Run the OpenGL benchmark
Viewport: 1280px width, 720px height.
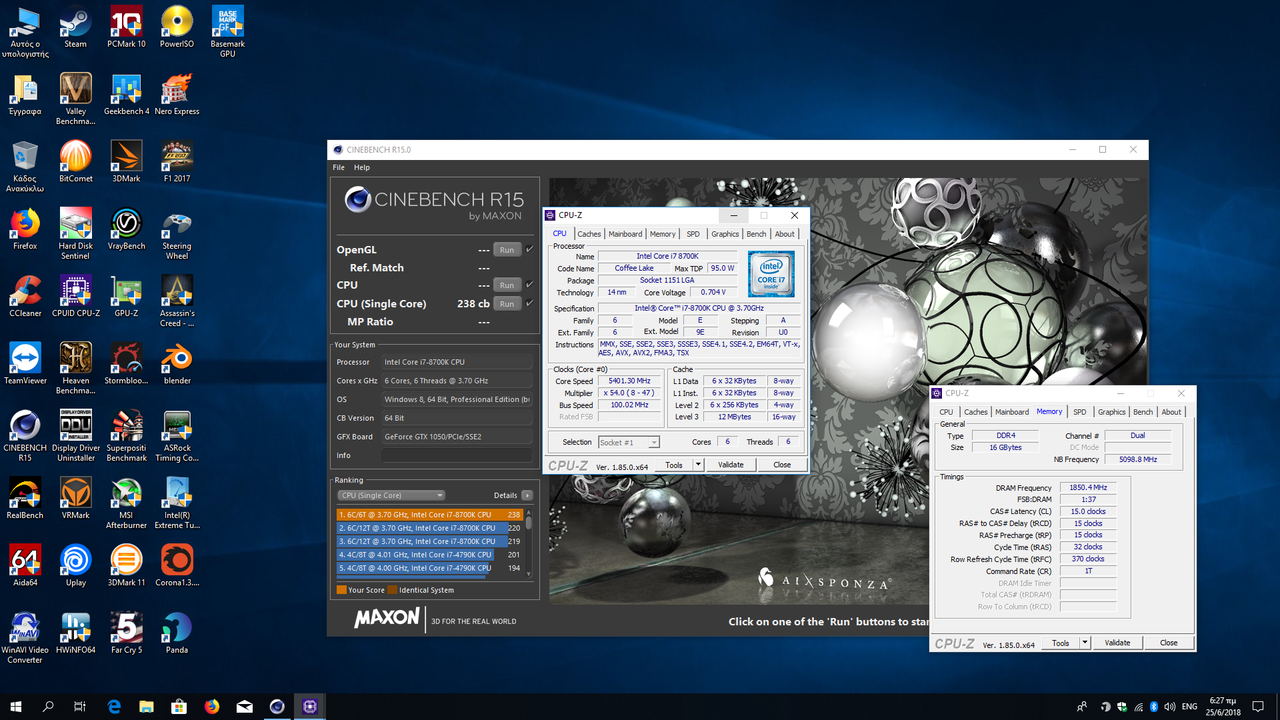(507, 249)
